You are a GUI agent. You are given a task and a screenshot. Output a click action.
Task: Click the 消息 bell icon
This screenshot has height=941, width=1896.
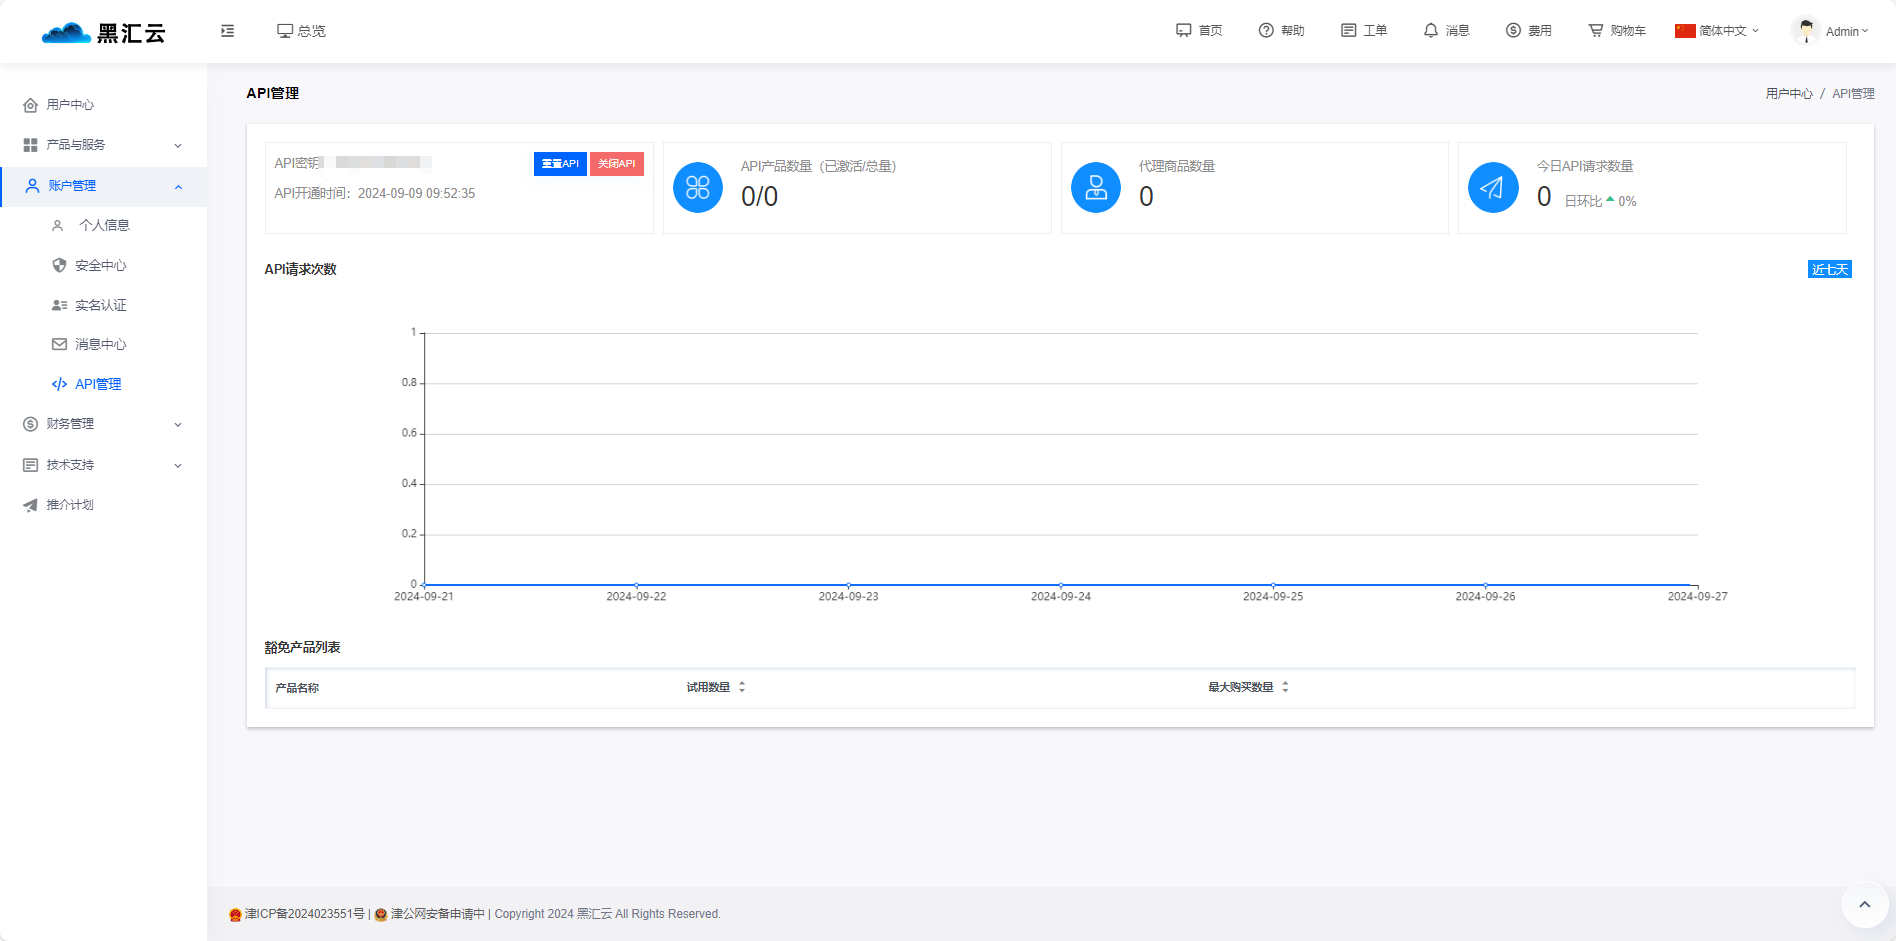point(1431,31)
